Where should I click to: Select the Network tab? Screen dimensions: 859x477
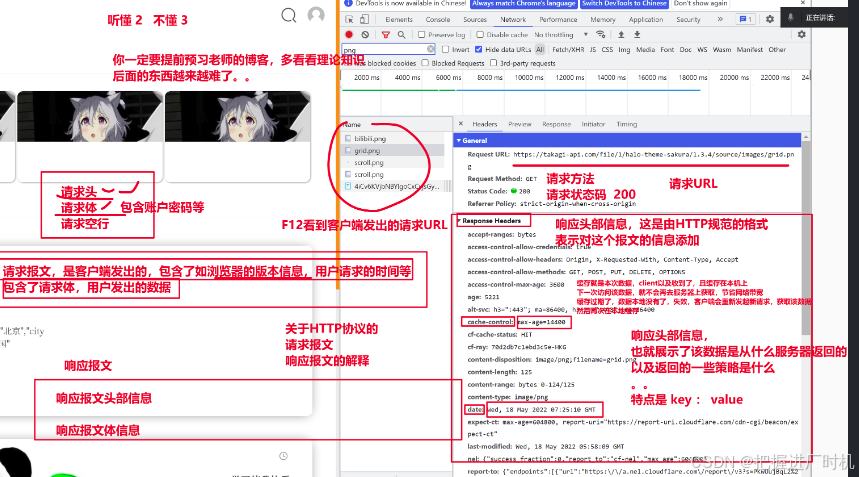pyautogui.click(x=513, y=19)
